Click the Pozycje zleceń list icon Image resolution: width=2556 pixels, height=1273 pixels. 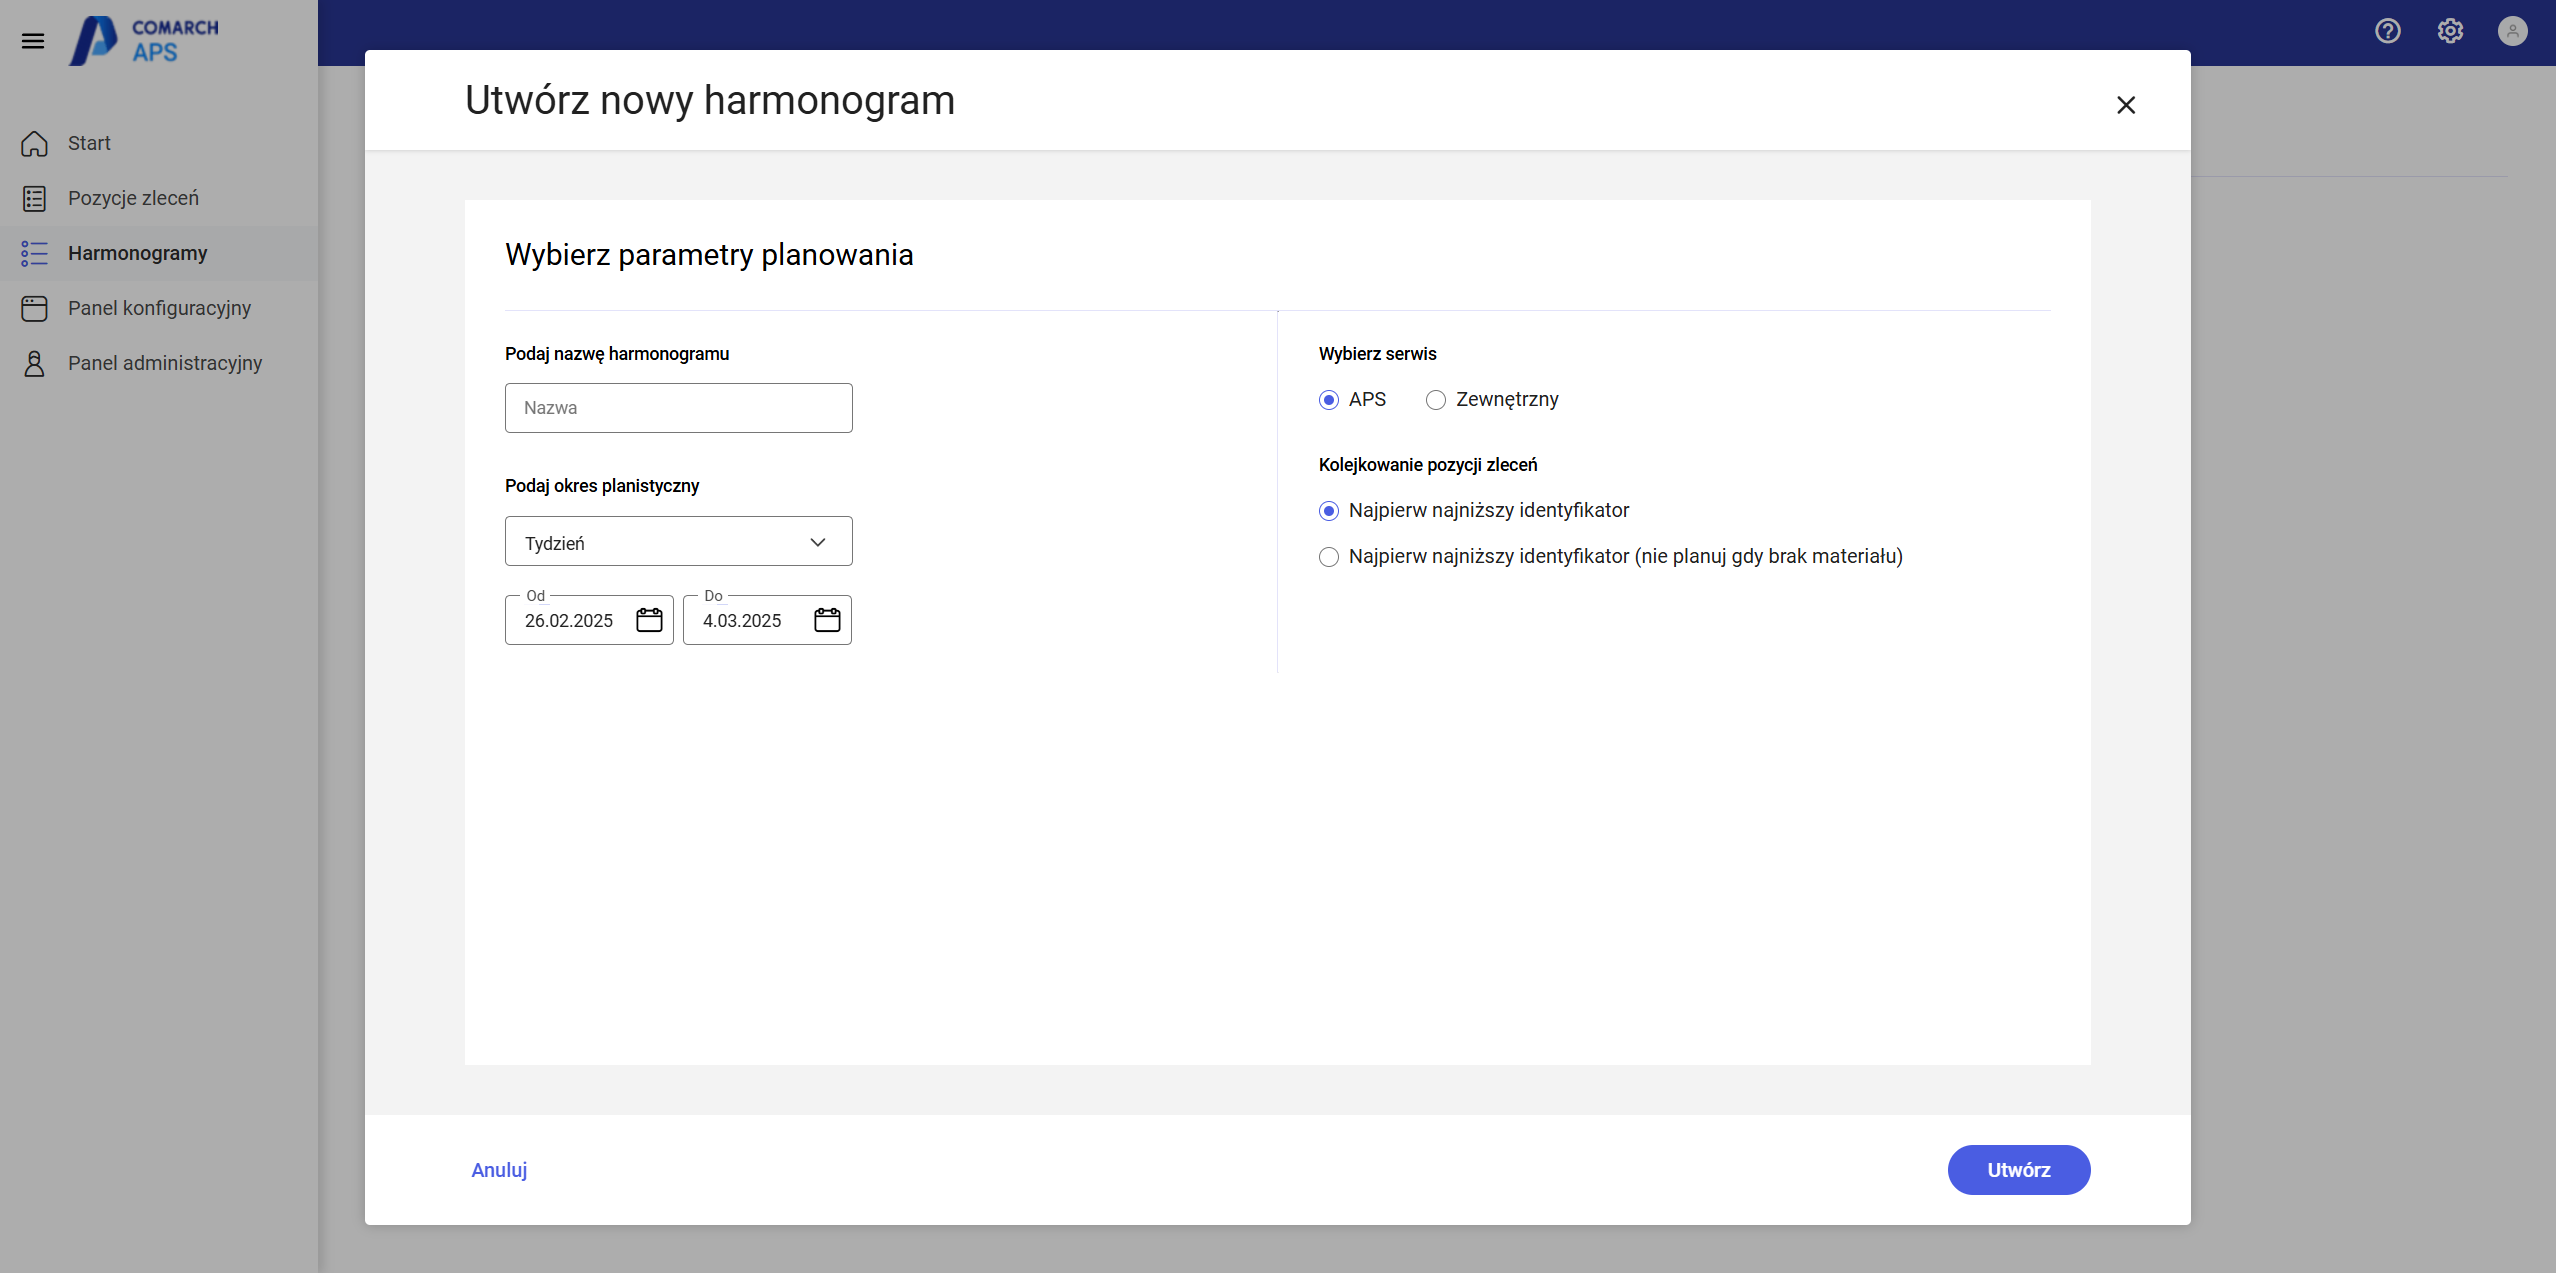[34, 198]
